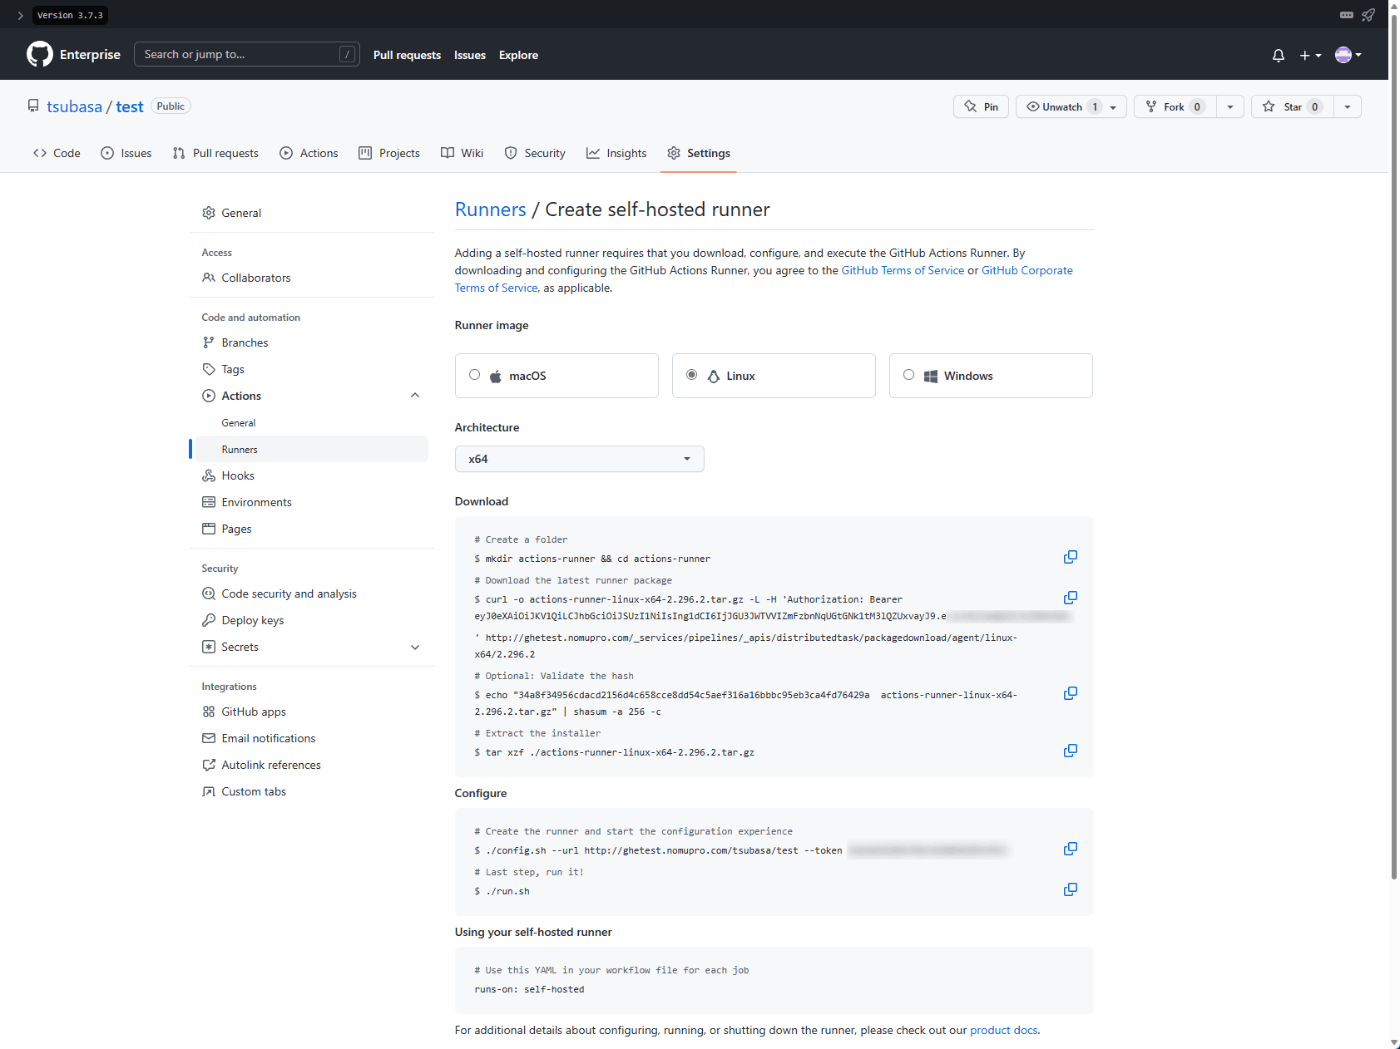1400x1049 pixels.
Task: Open the tsubasa owner link
Action: pyautogui.click(x=74, y=107)
